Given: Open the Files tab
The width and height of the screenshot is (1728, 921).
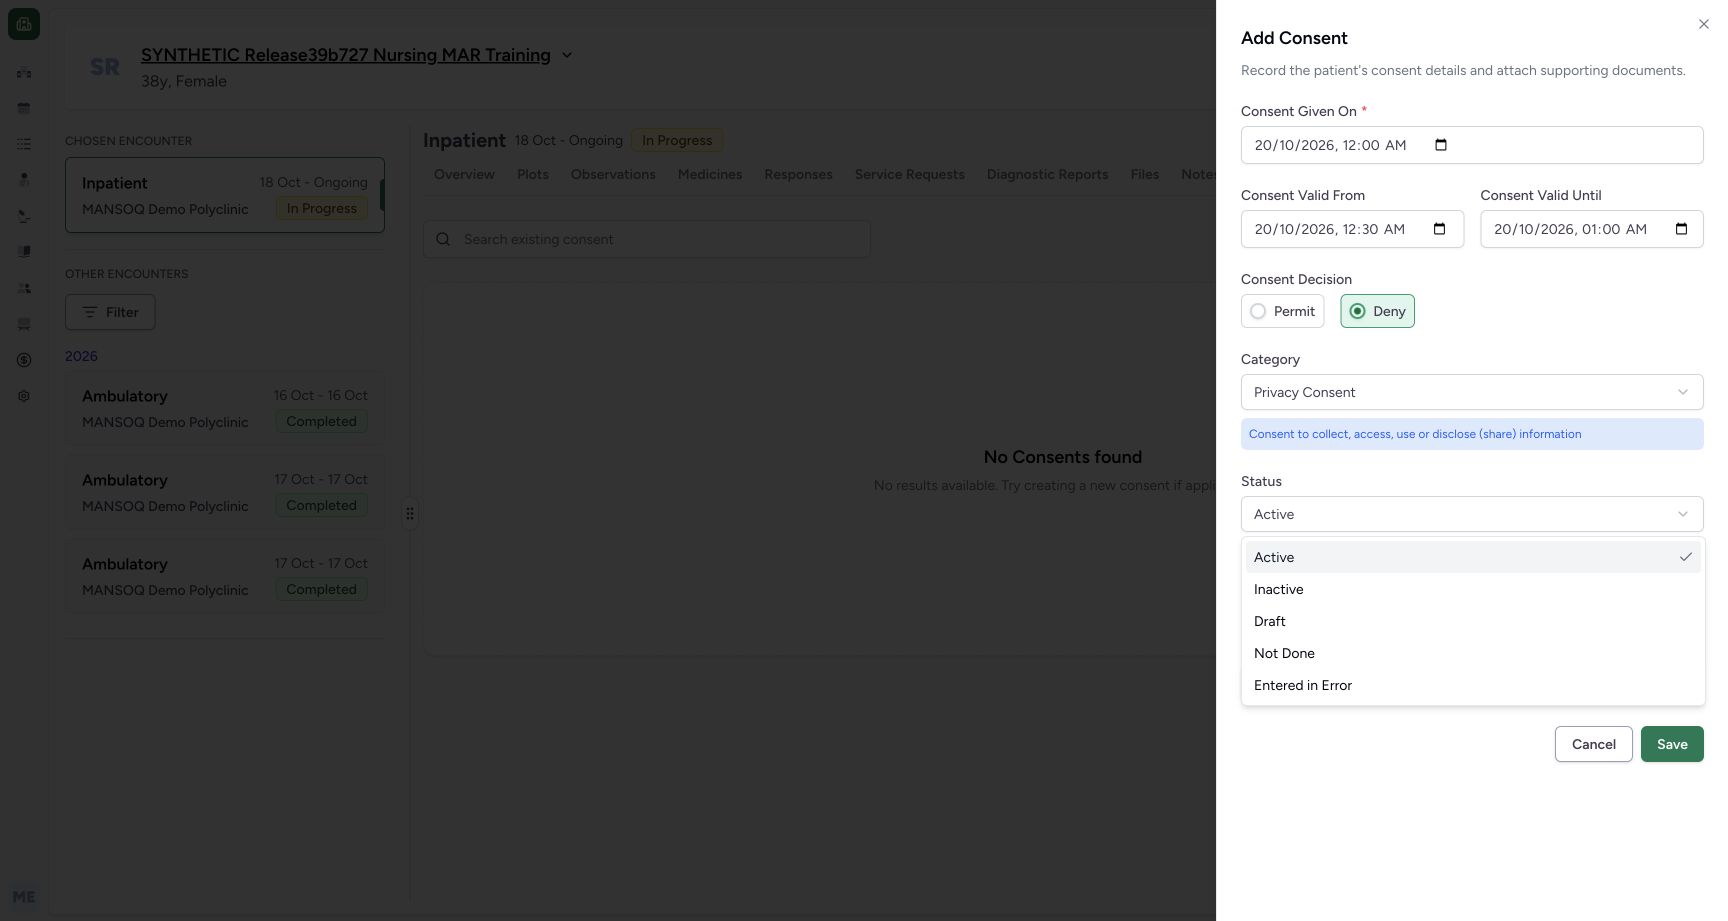Looking at the screenshot, I should 1145,174.
